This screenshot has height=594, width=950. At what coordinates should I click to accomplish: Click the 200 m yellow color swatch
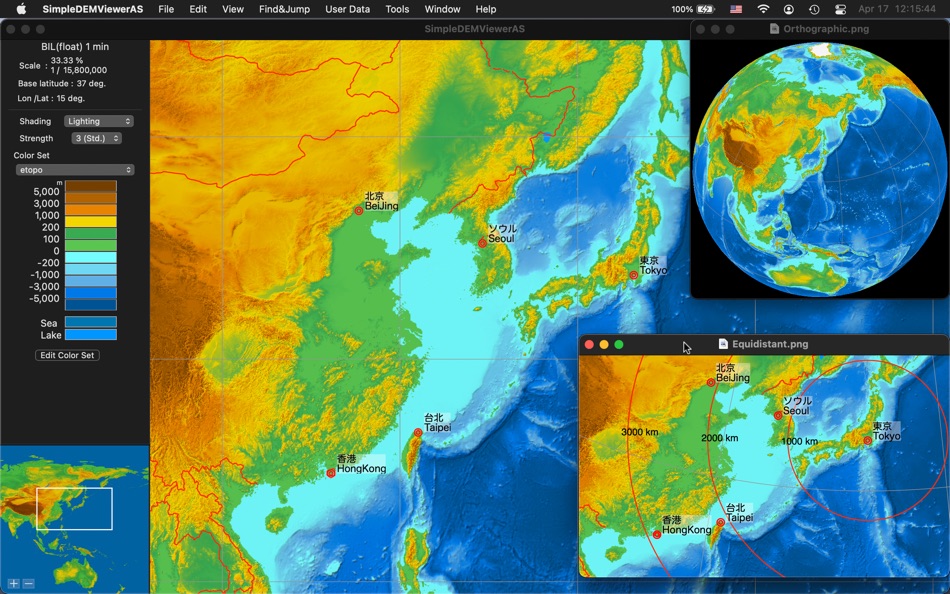coord(91,222)
